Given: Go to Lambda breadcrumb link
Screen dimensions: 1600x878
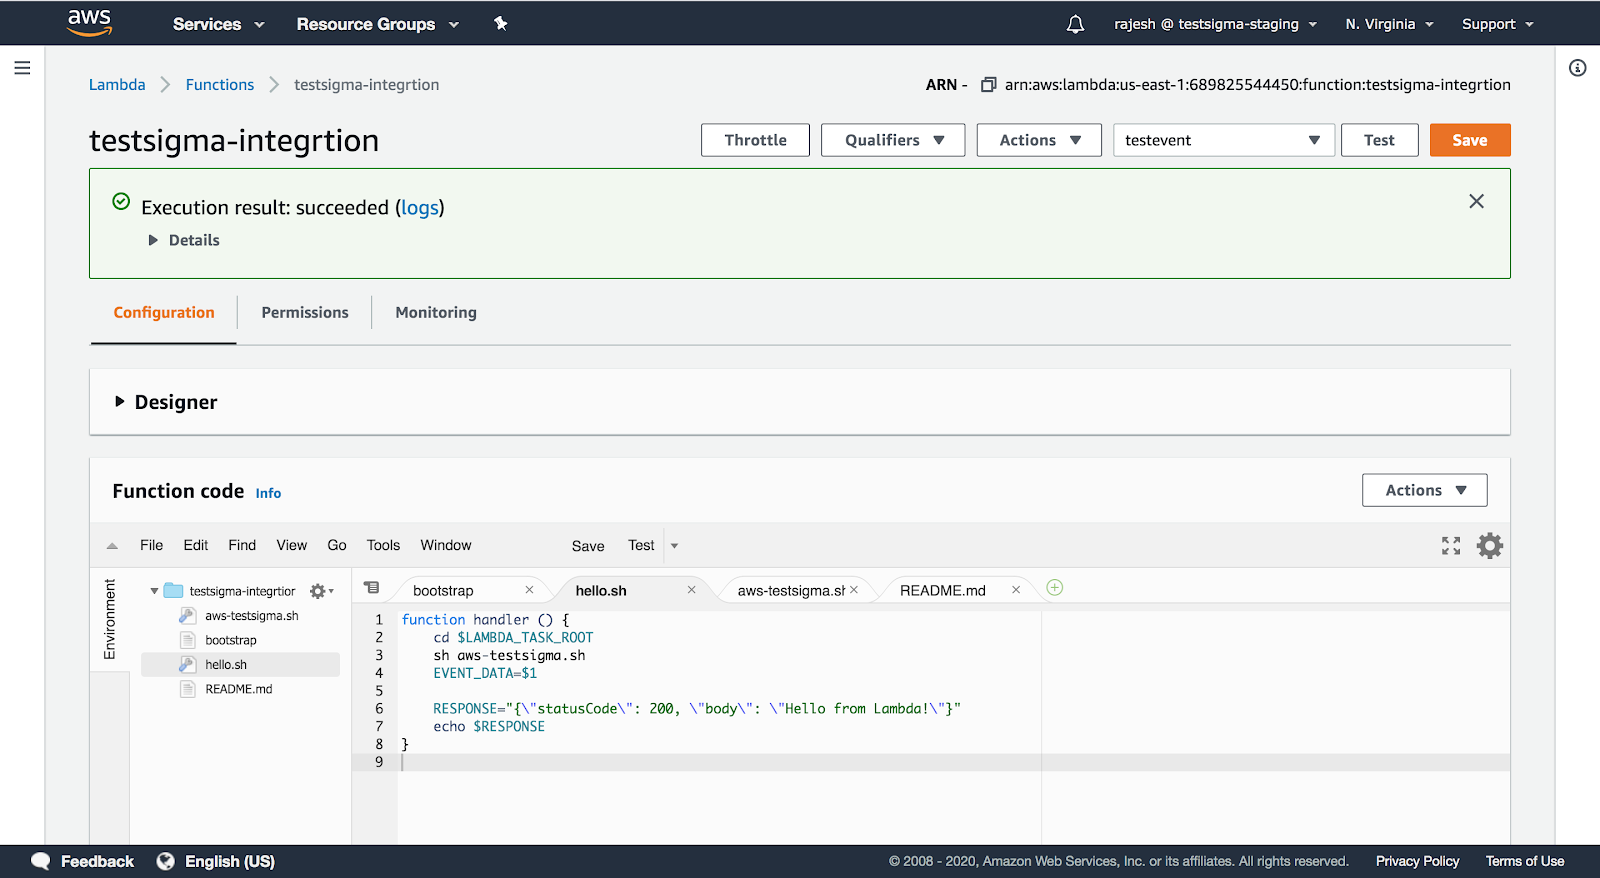Looking at the screenshot, I should point(117,85).
